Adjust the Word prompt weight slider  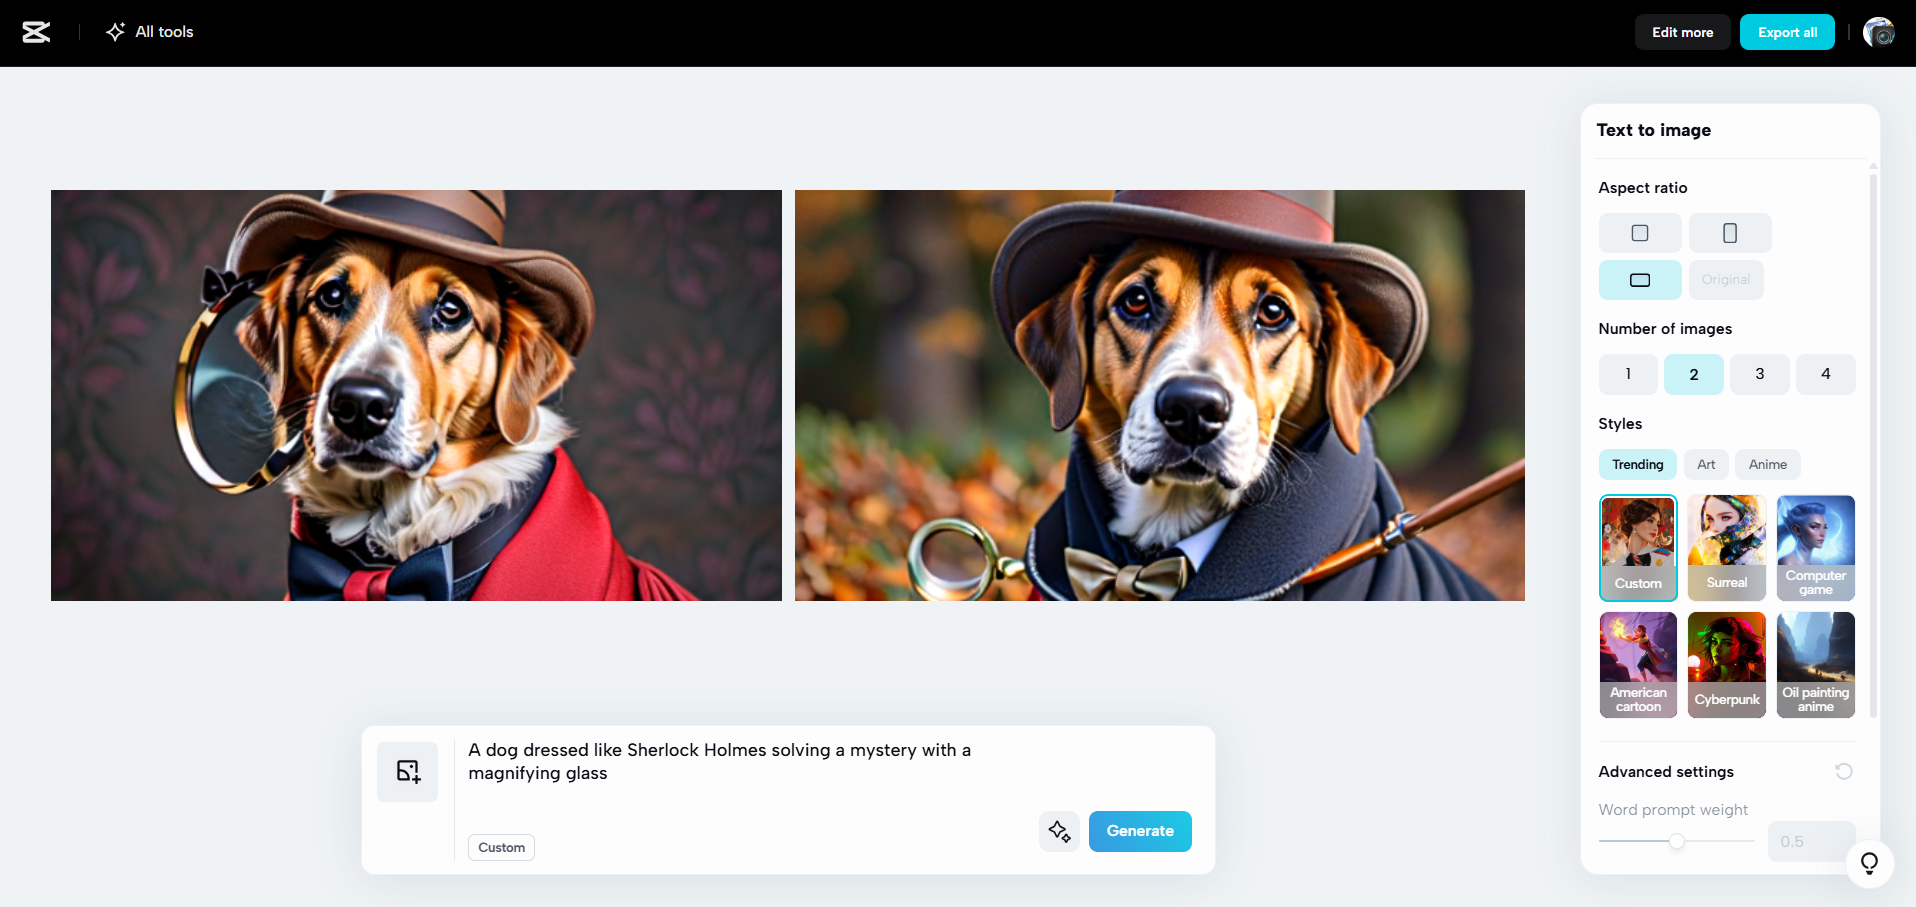pos(1677,841)
